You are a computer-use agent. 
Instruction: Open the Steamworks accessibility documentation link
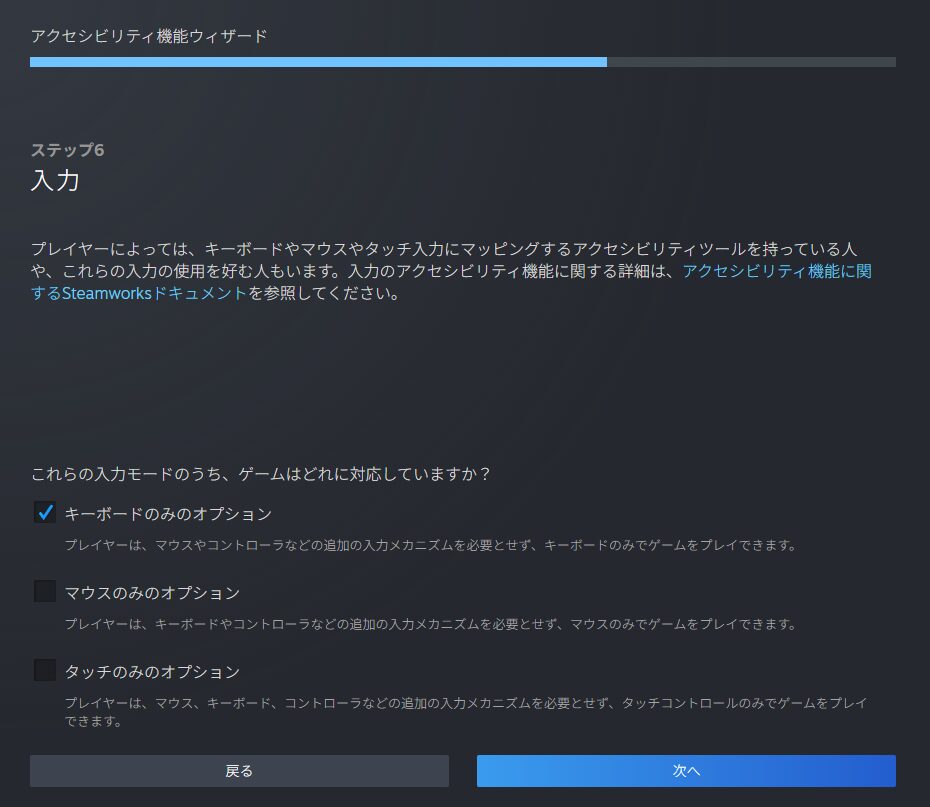tap(776, 271)
